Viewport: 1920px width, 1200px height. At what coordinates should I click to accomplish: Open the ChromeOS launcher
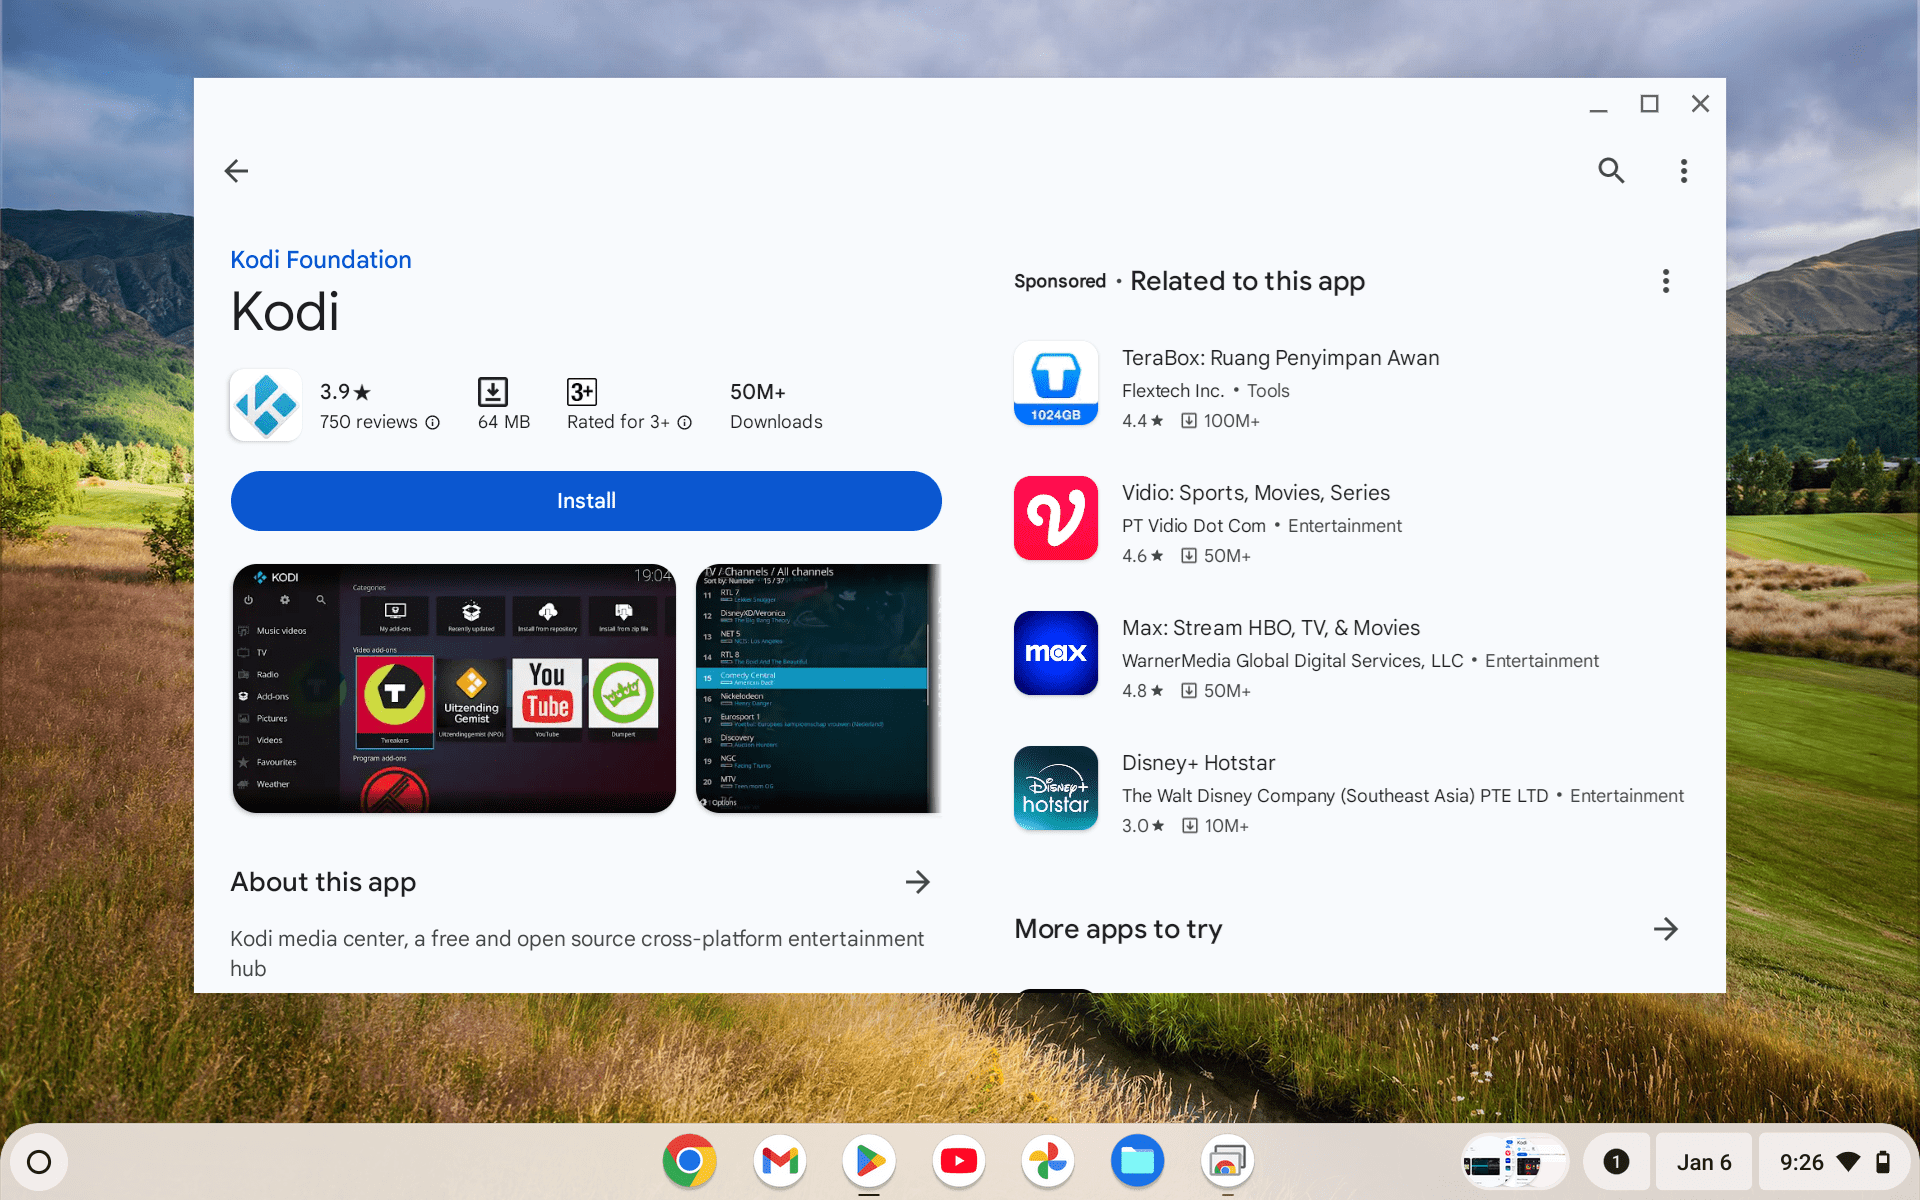[x=39, y=1161]
